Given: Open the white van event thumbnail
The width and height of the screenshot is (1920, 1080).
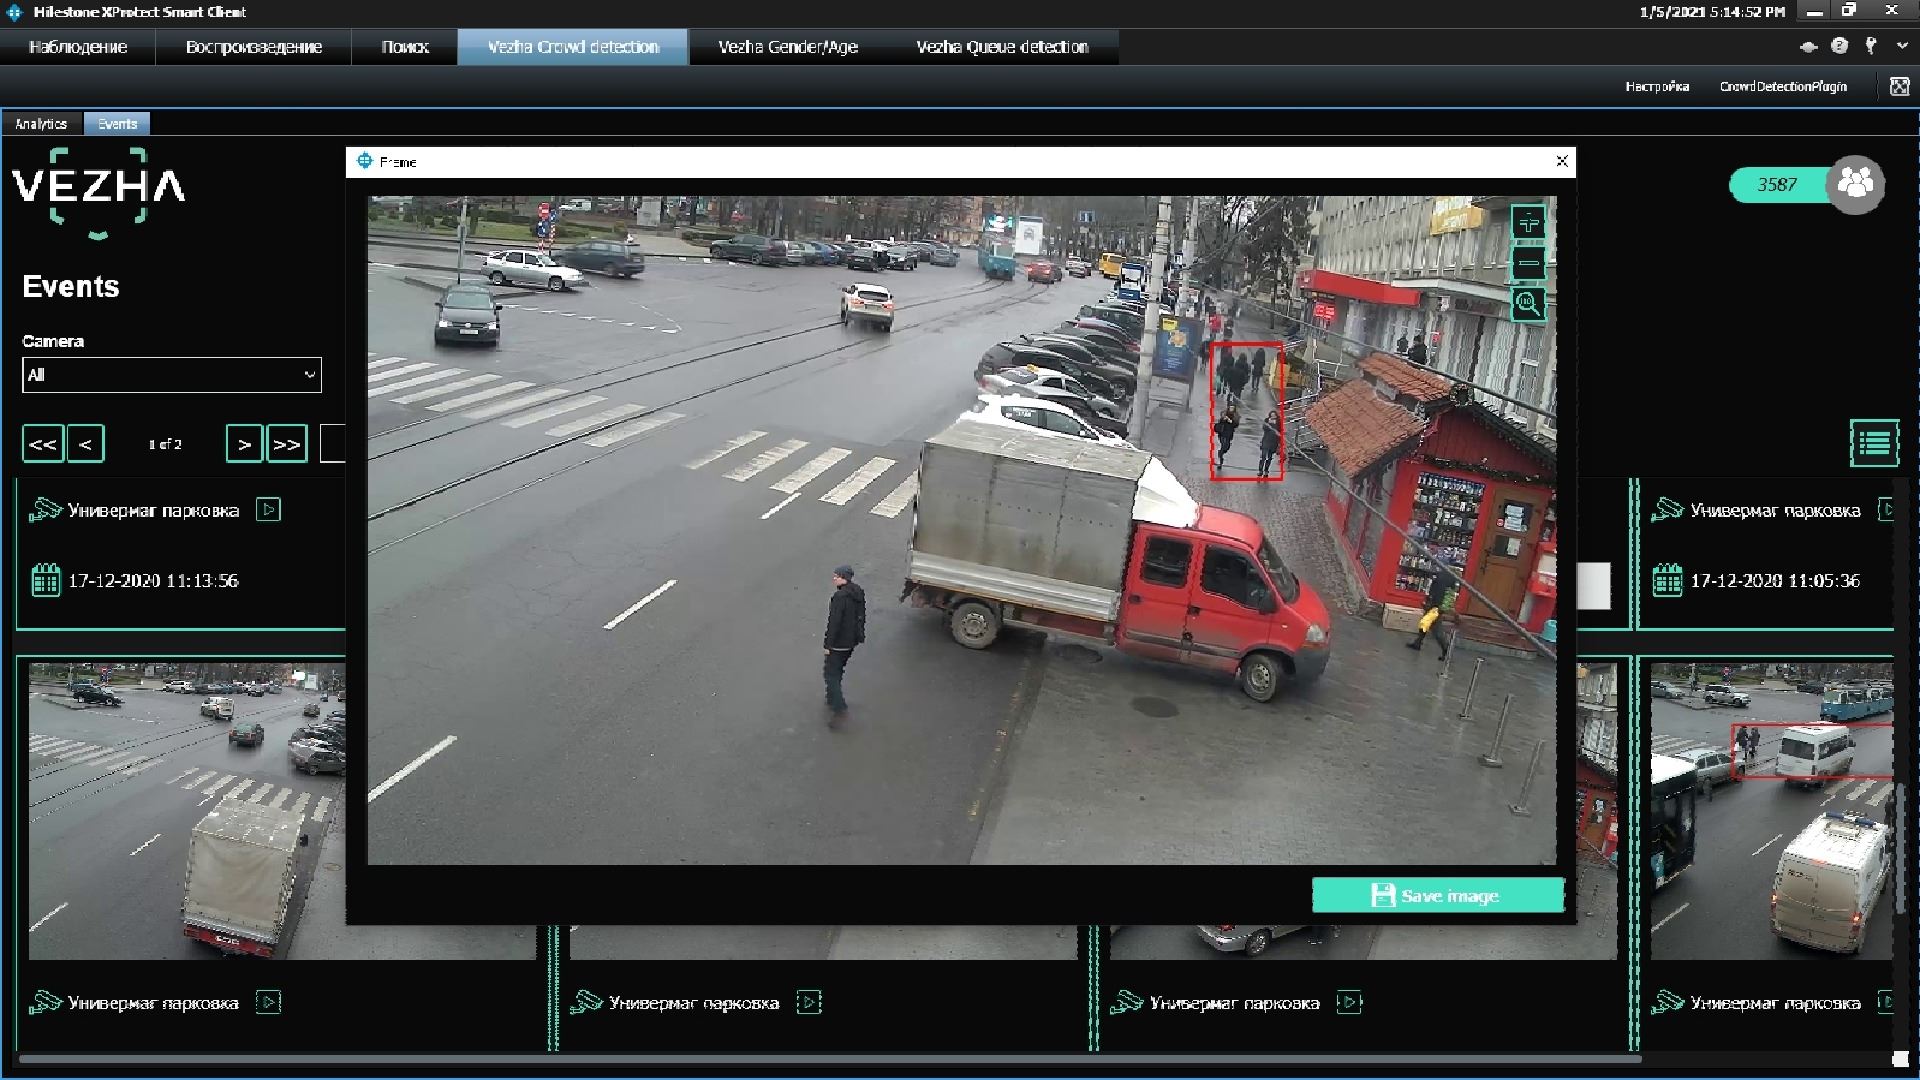Looking at the screenshot, I should point(1772,811).
